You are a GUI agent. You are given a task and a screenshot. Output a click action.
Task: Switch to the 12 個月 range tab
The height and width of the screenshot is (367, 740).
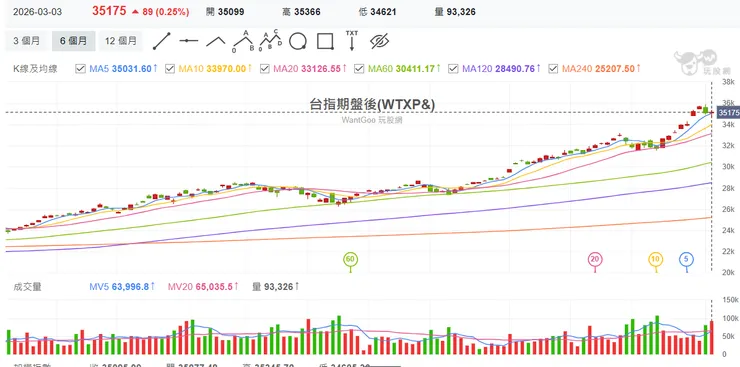click(x=120, y=41)
